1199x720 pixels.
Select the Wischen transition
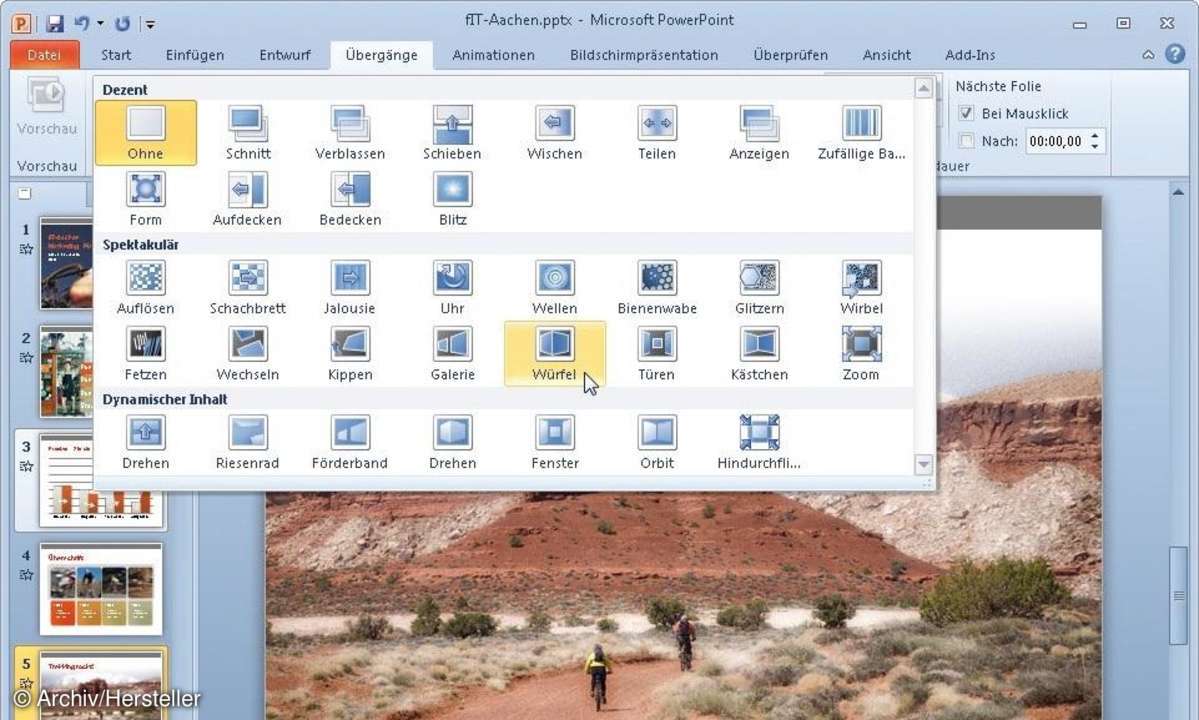(555, 133)
